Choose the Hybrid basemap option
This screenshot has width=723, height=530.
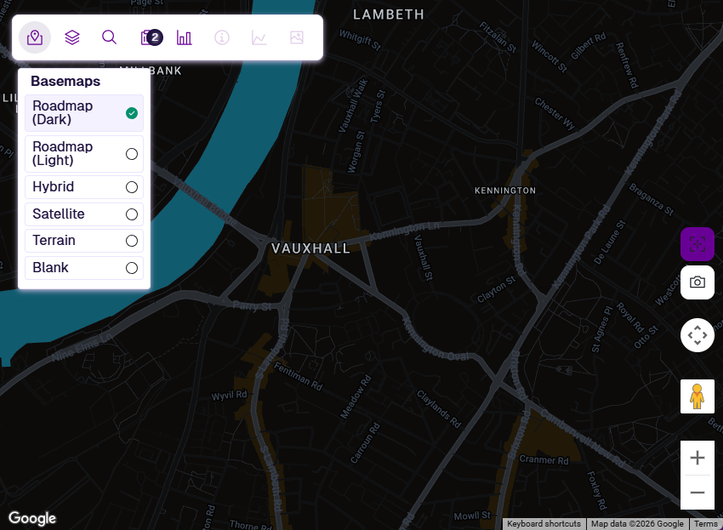point(84,187)
